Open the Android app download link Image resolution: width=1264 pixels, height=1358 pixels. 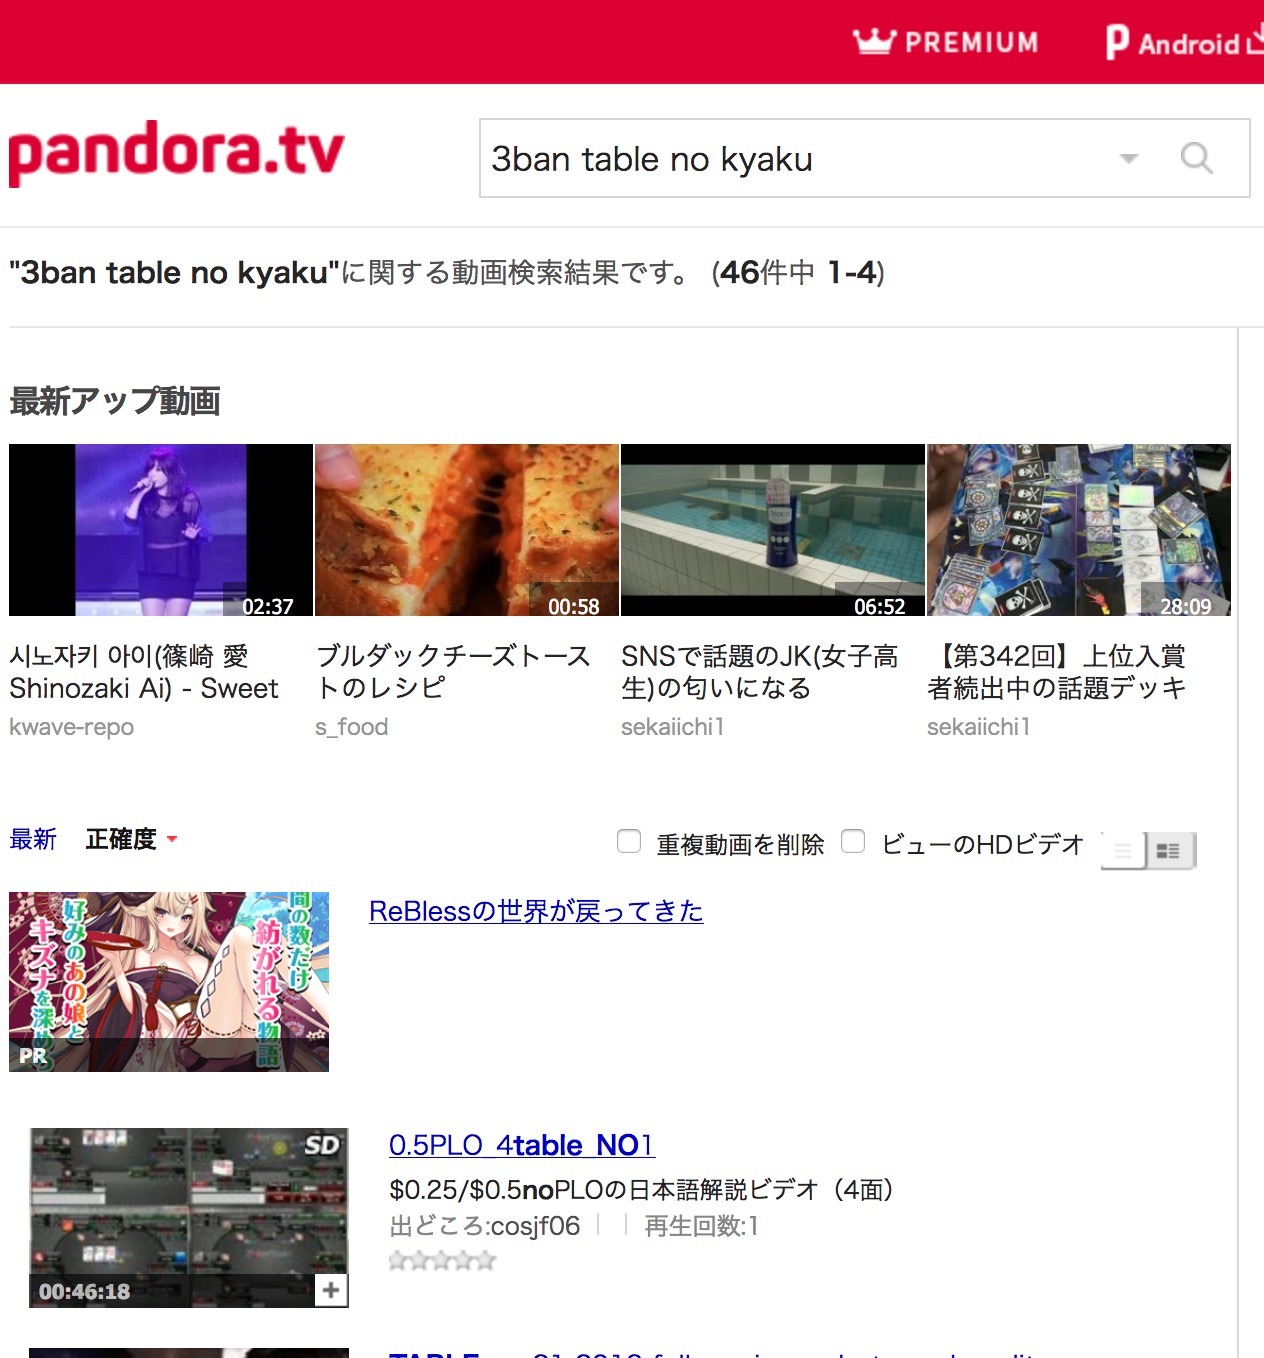coord(1184,42)
